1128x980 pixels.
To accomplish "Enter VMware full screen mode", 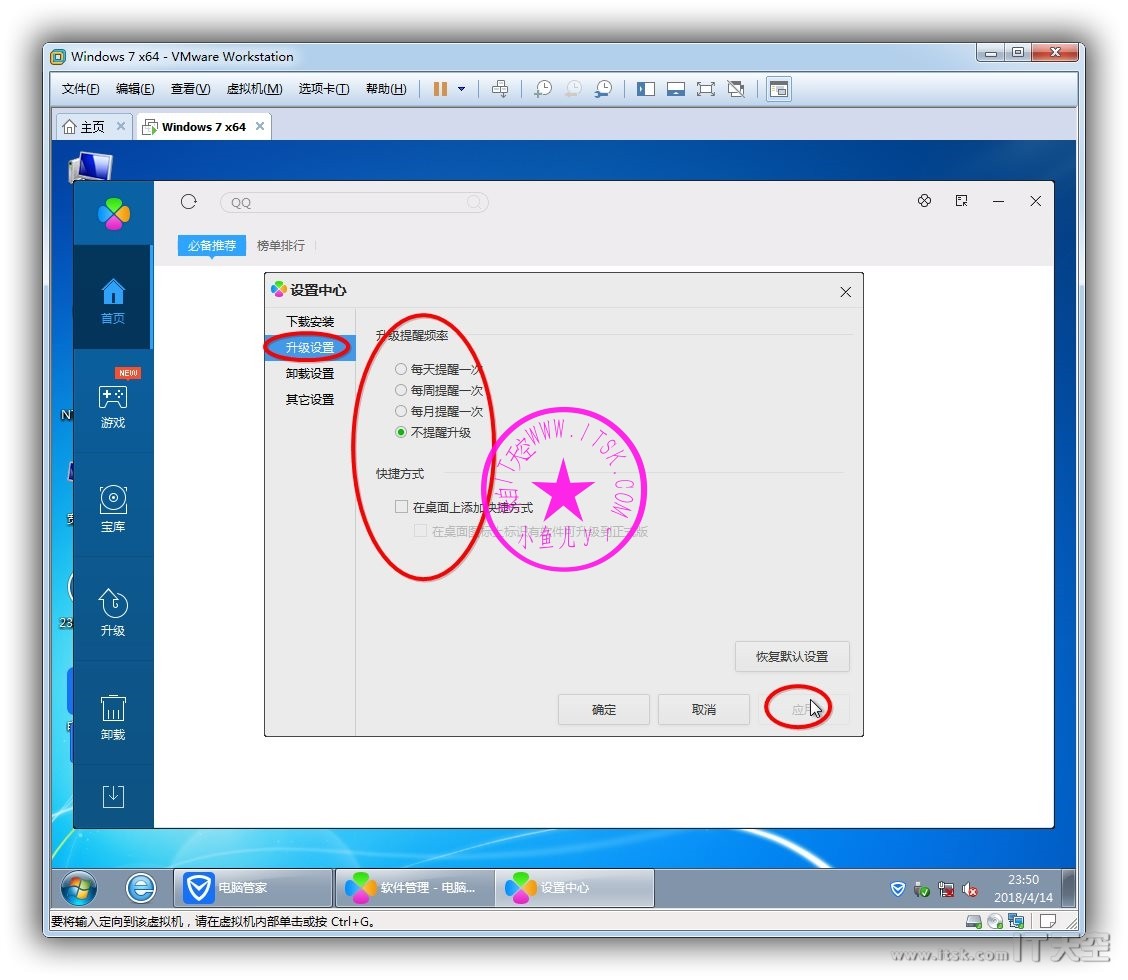I will point(706,89).
